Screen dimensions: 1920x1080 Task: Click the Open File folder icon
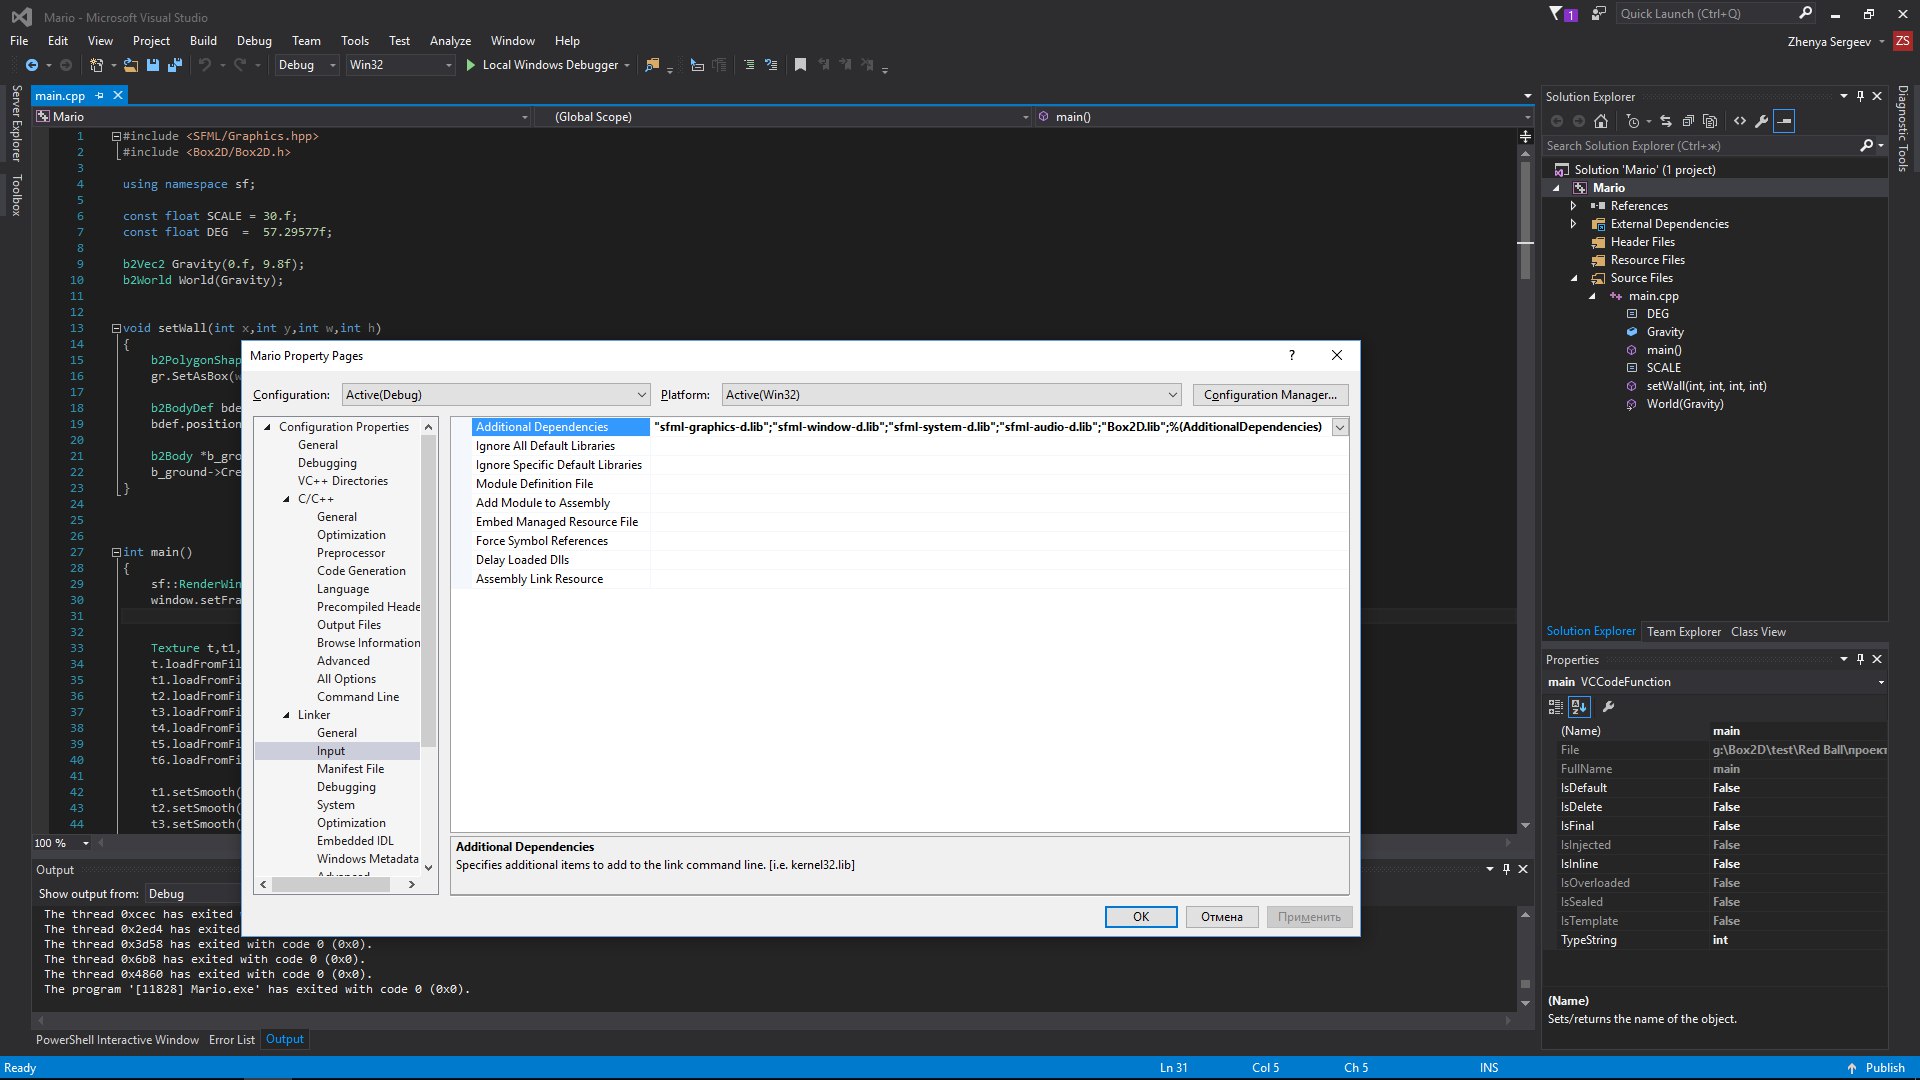coord(131,65)
